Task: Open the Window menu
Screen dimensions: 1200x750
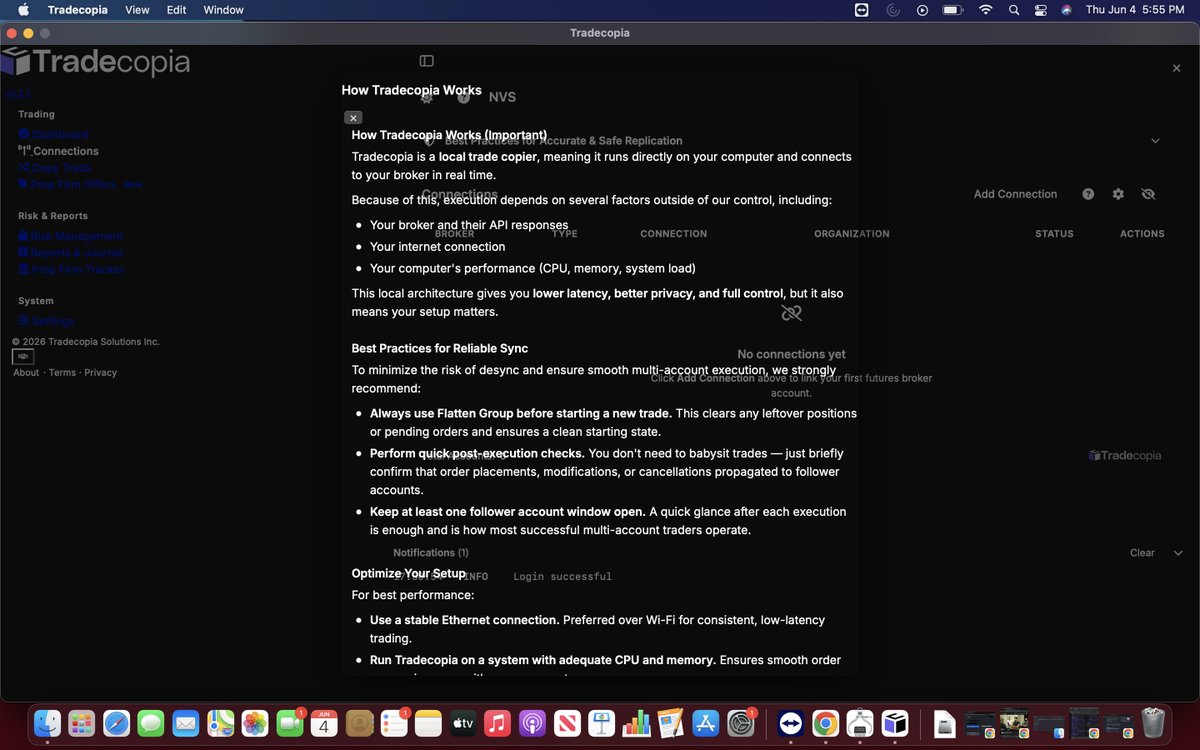Action: point(224,10)
